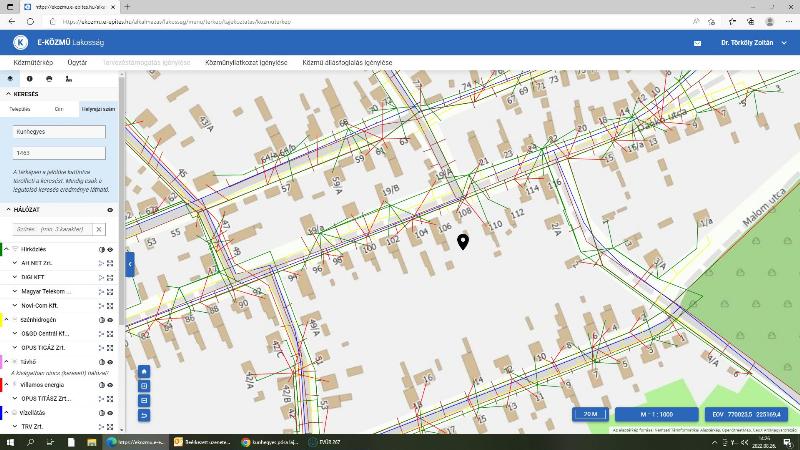Open Közműnyilatkozat igénylése menu
800x450 pixels.
pos(246,62)
